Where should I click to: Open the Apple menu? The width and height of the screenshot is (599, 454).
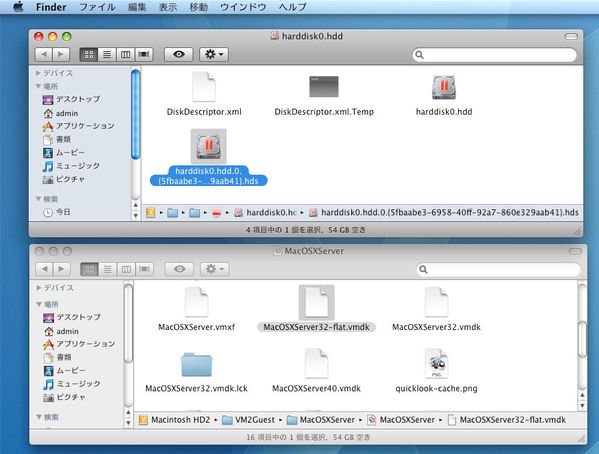pos(18,7)
